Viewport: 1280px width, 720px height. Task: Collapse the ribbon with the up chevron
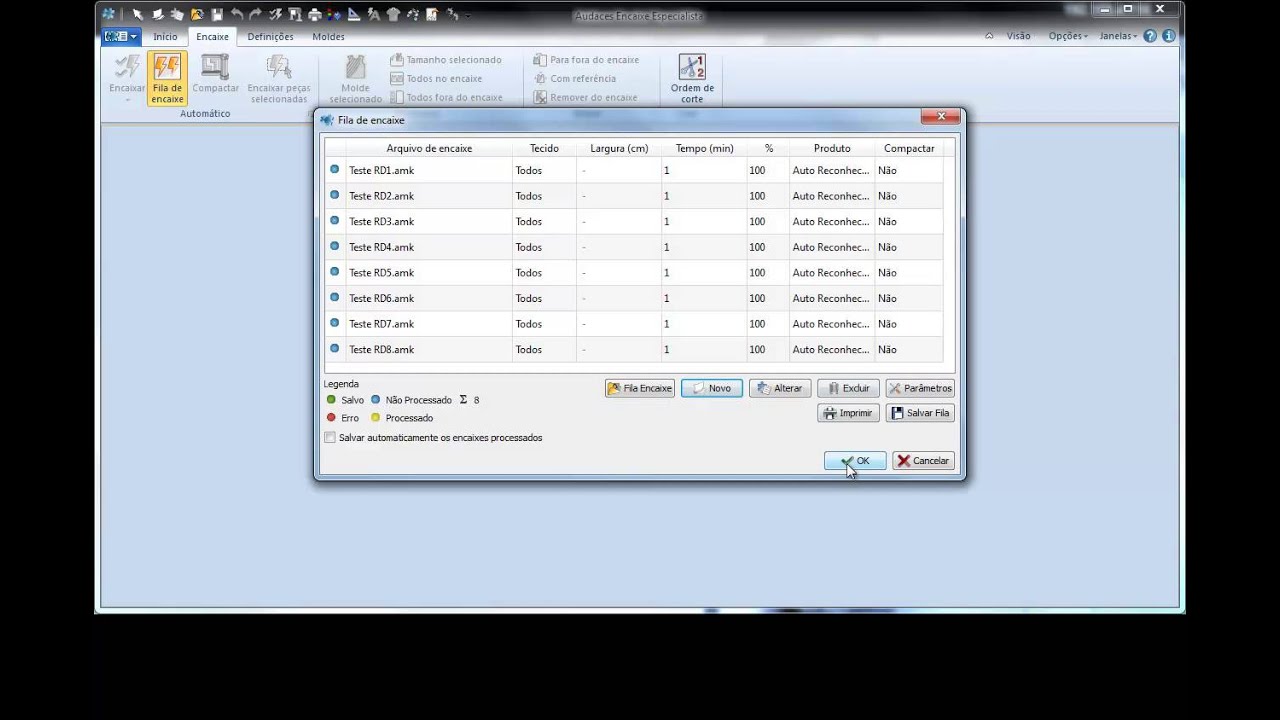pyautogui.click(x=989, y=36)
